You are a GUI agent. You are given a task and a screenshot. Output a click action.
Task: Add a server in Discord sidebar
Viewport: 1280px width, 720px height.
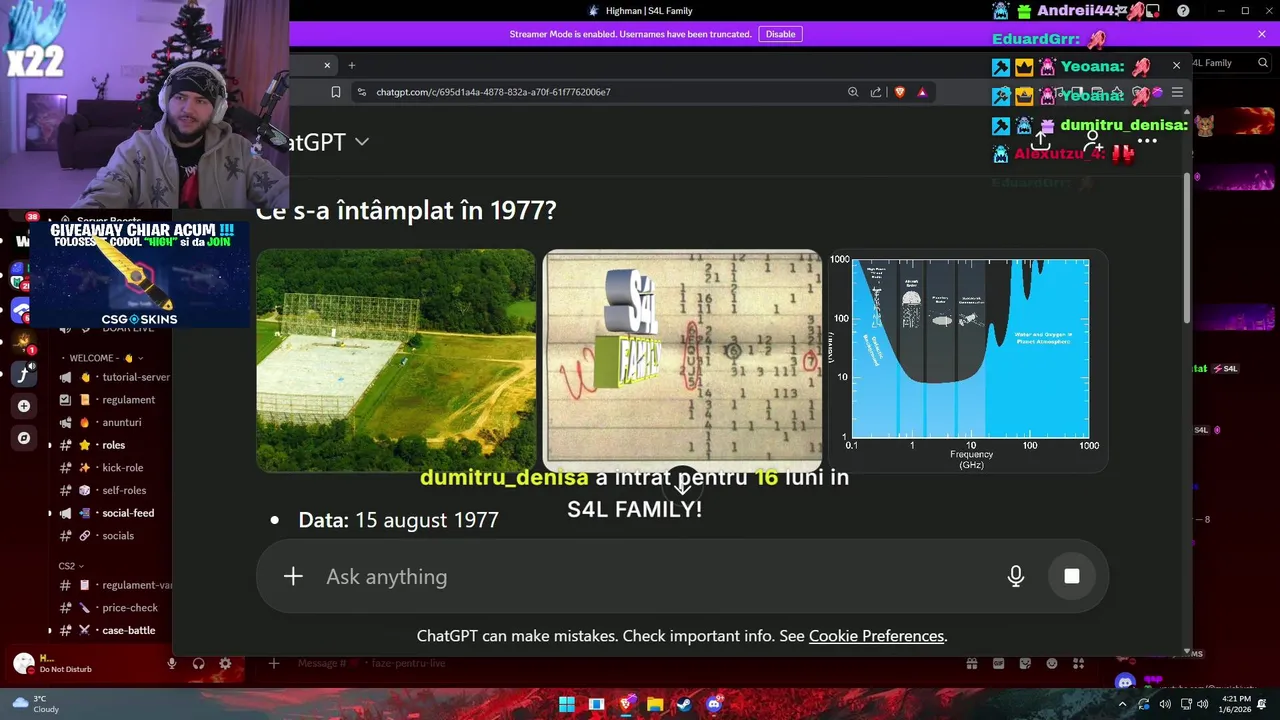24,406
